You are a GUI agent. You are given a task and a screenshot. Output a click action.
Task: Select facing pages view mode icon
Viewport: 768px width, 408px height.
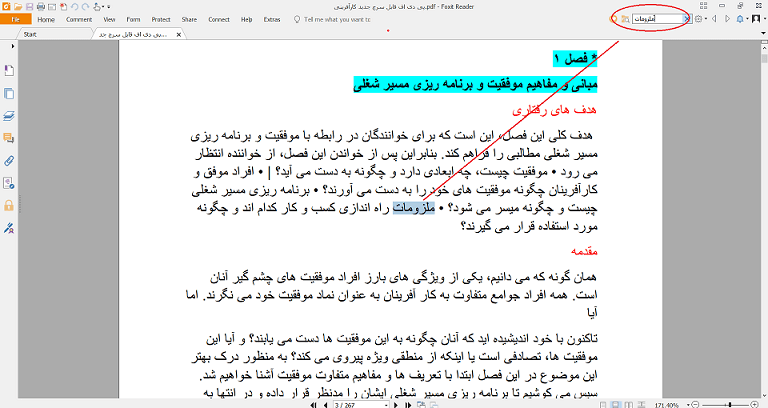[x=629, y=405]
